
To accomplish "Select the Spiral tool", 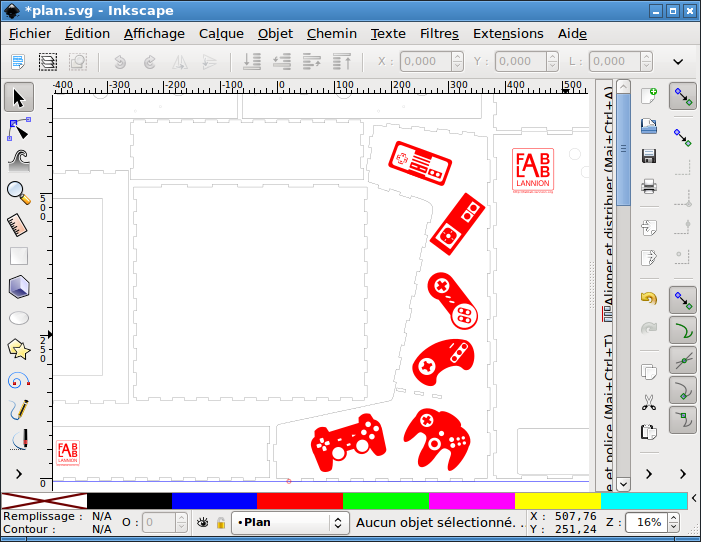I will 19,381.
